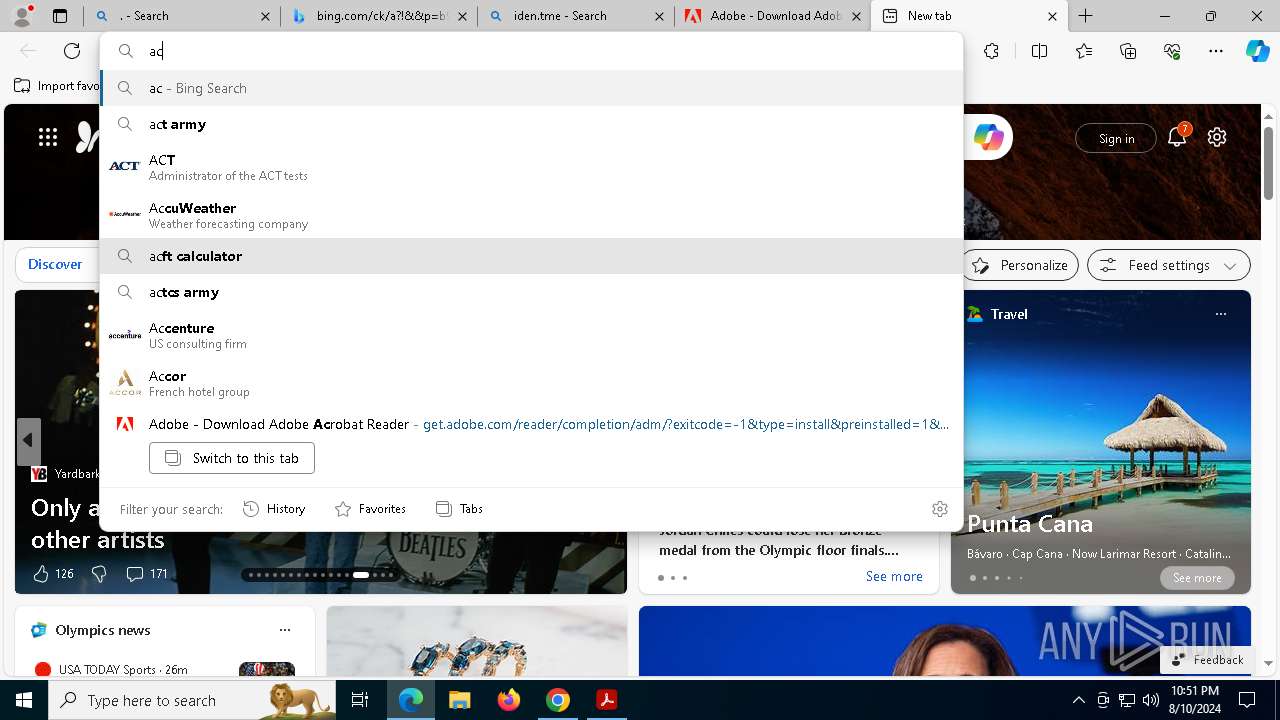This screenshot has height=720, width=1280.
Task: Filter search by Favorites
Action: 370,509
